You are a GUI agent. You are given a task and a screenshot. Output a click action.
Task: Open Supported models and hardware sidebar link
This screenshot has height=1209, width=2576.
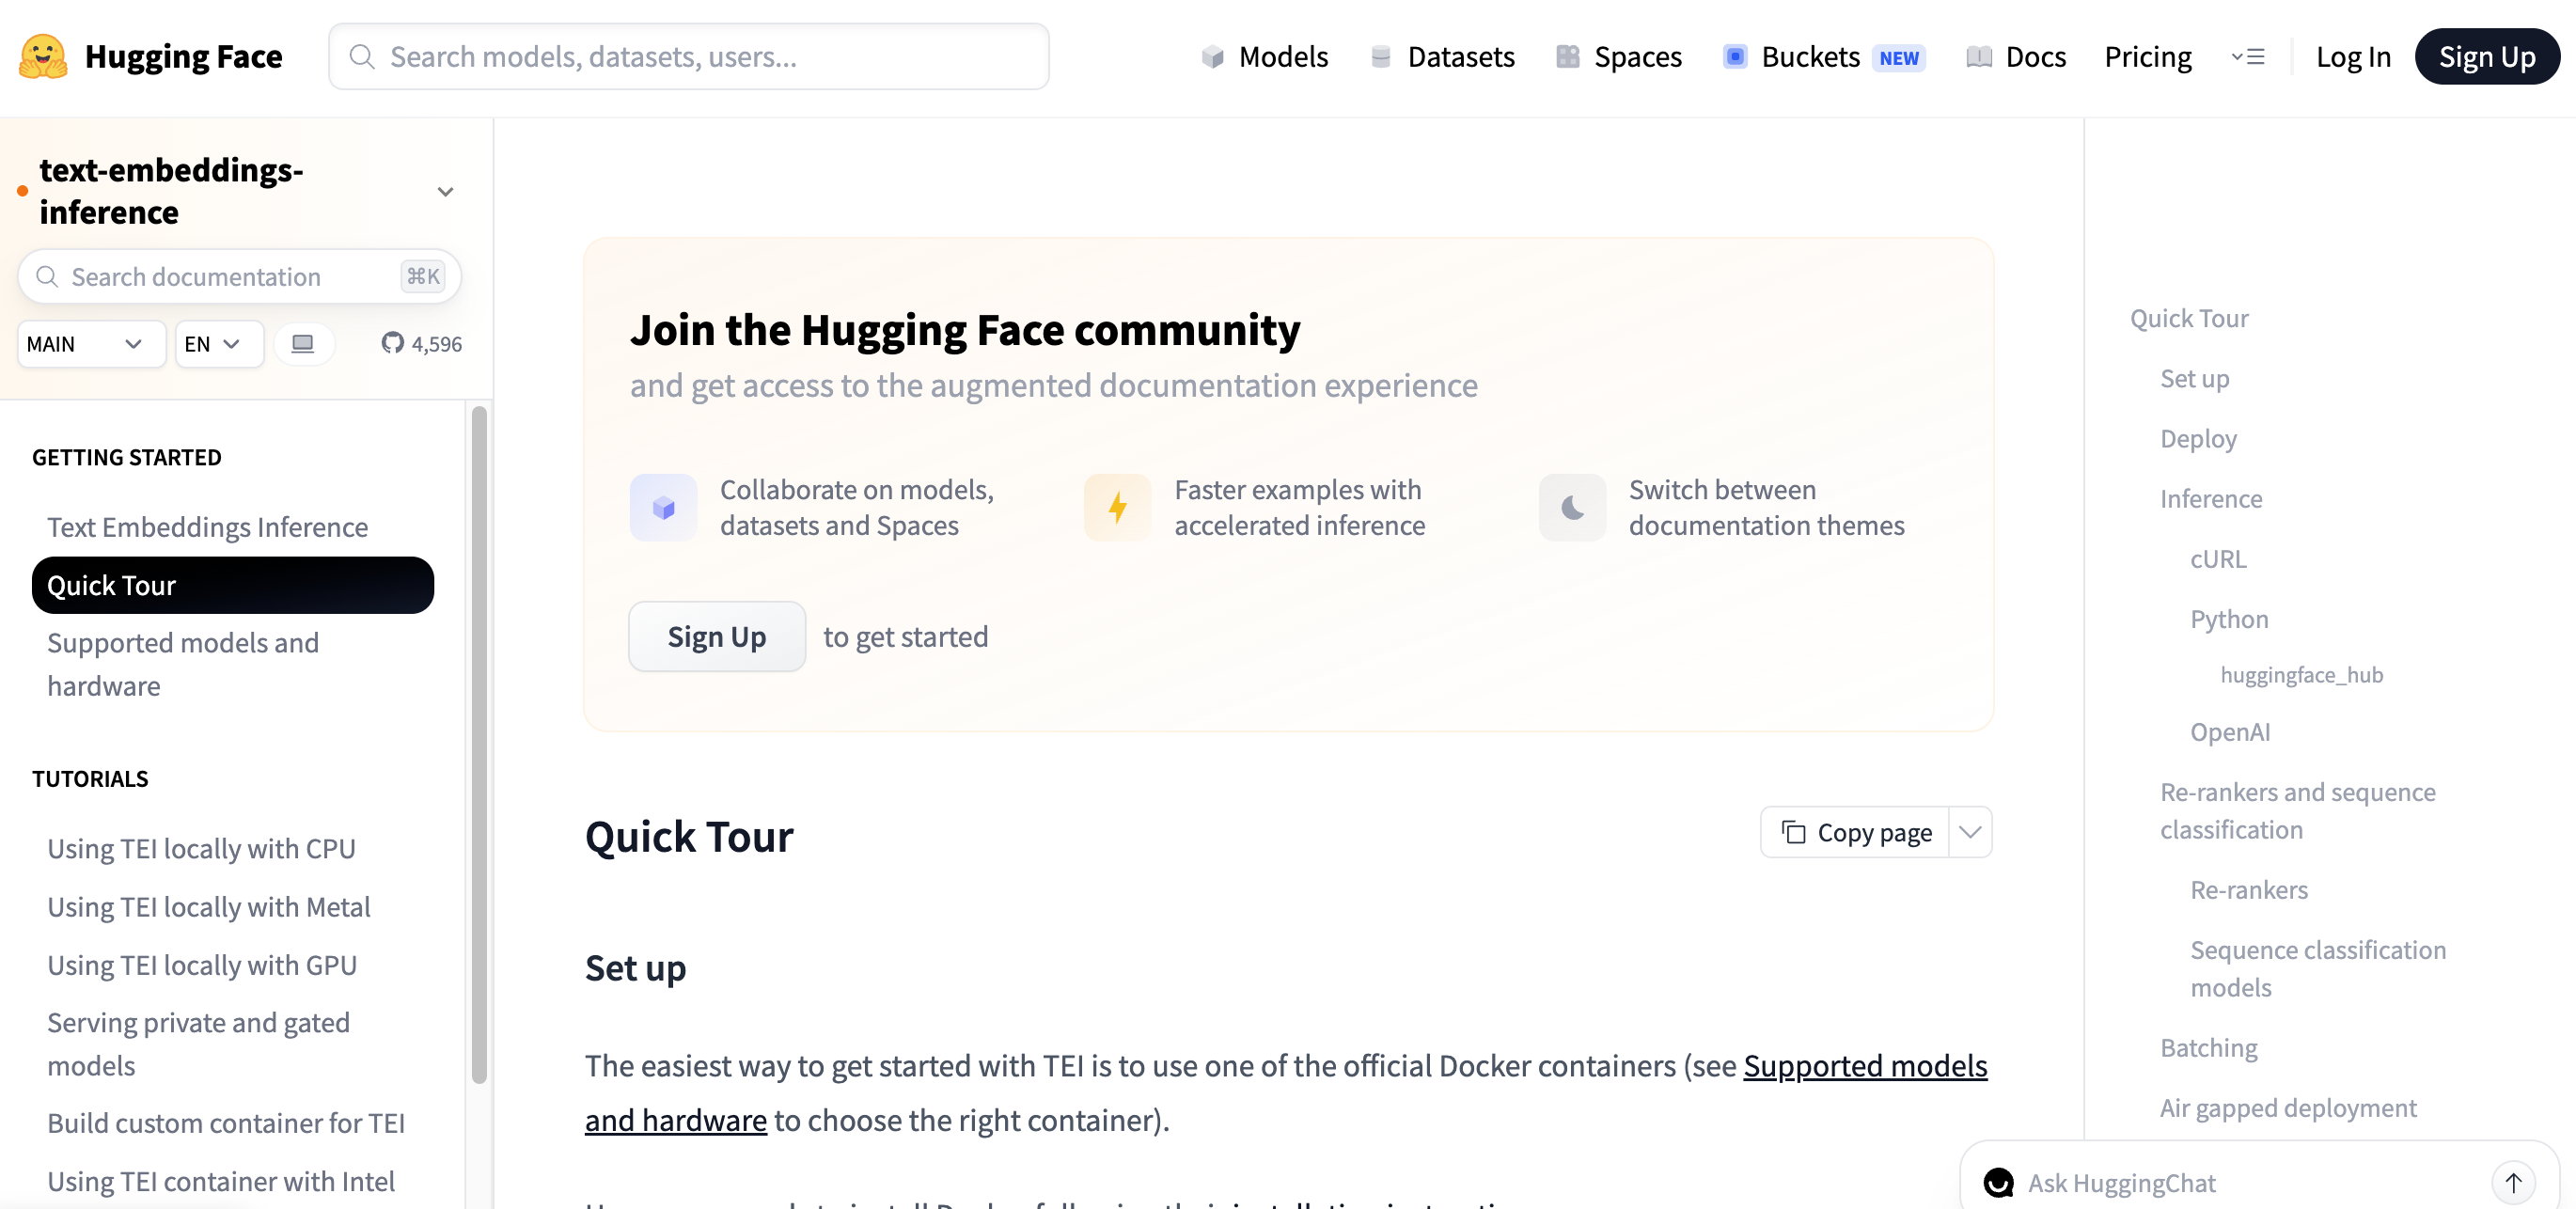[183, 663]
